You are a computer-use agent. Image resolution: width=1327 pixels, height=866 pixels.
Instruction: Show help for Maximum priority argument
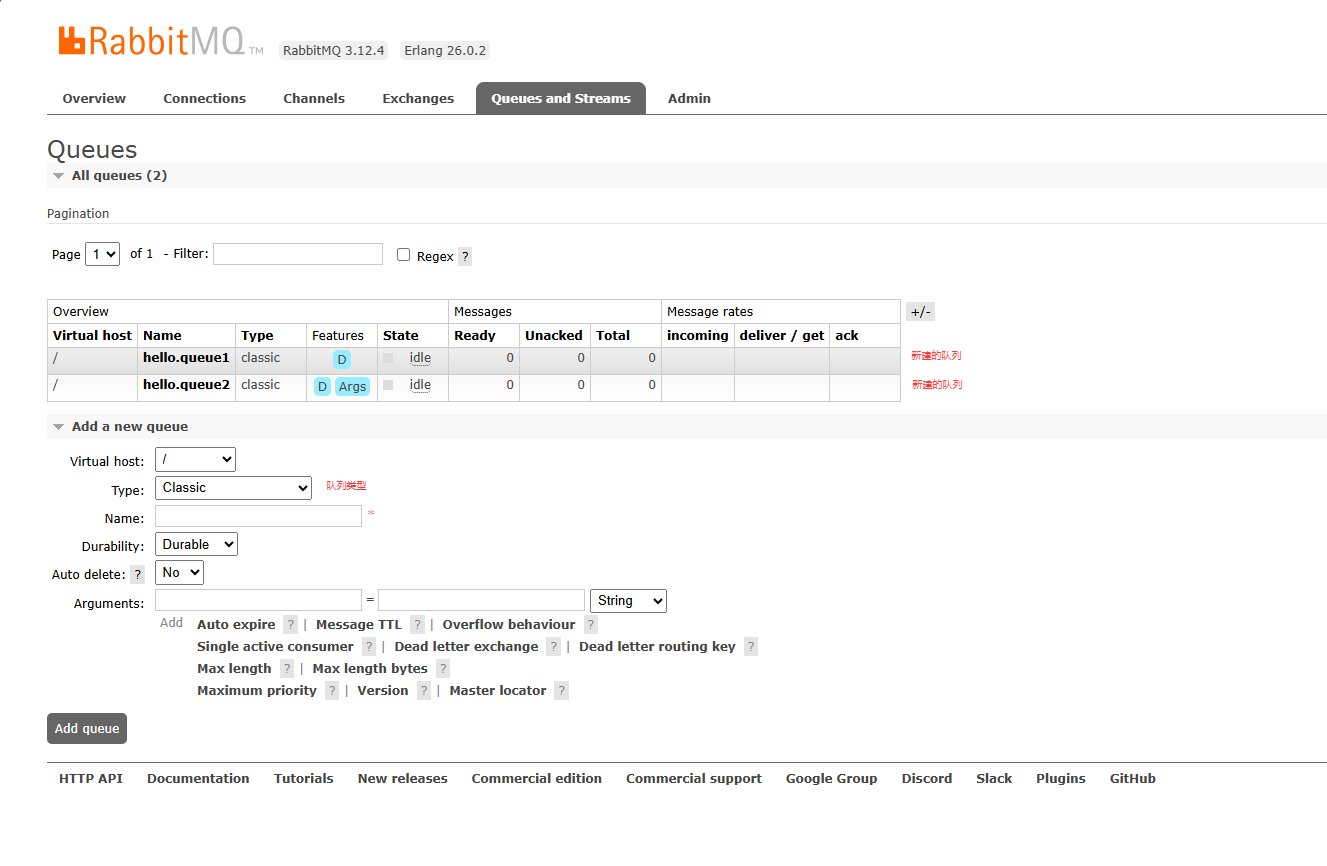click(x=332, y=691)
